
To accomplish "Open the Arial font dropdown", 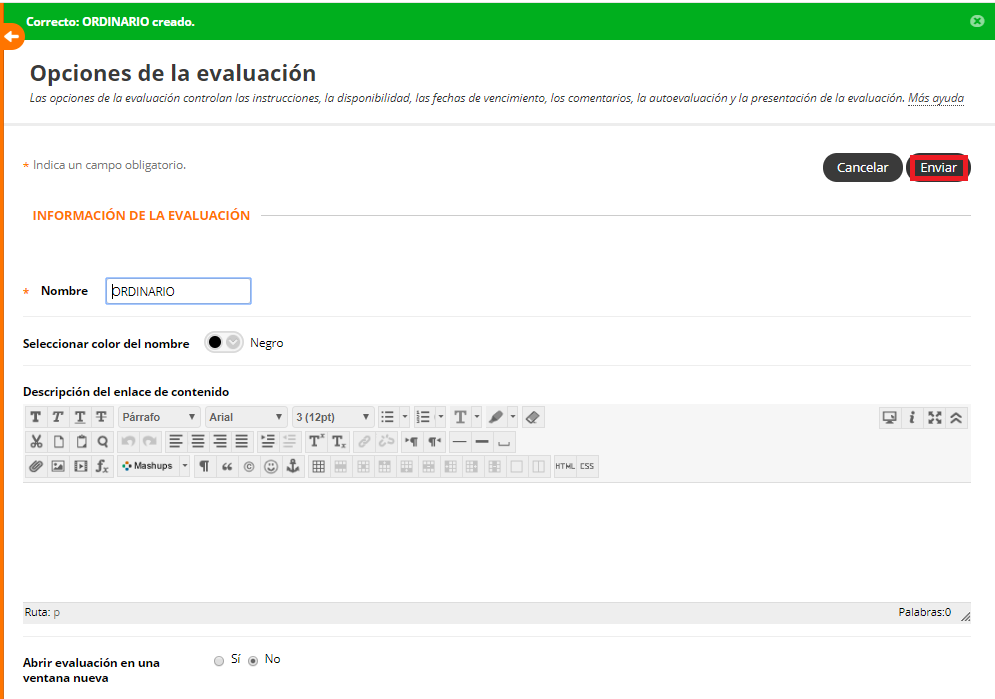I will tap(247, 417).
